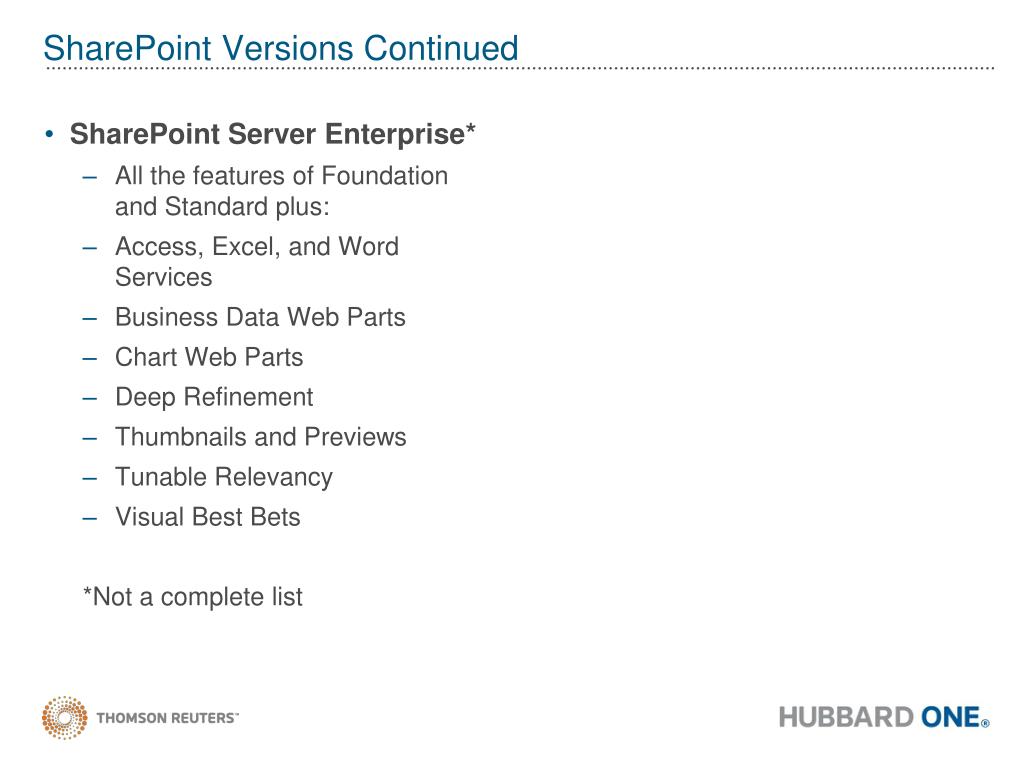Click the blue ONE word in logo
This screenshot has width=1024, height=768.
coord(949,718)
